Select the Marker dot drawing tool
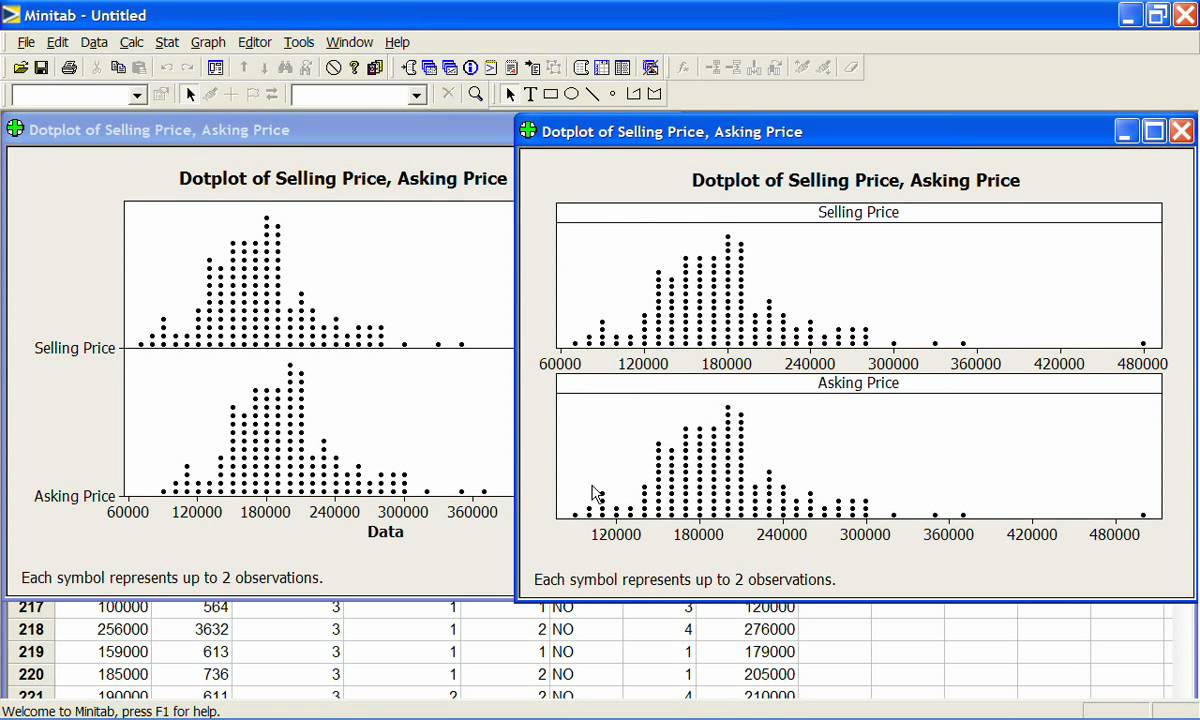 (x=613, y=94)
